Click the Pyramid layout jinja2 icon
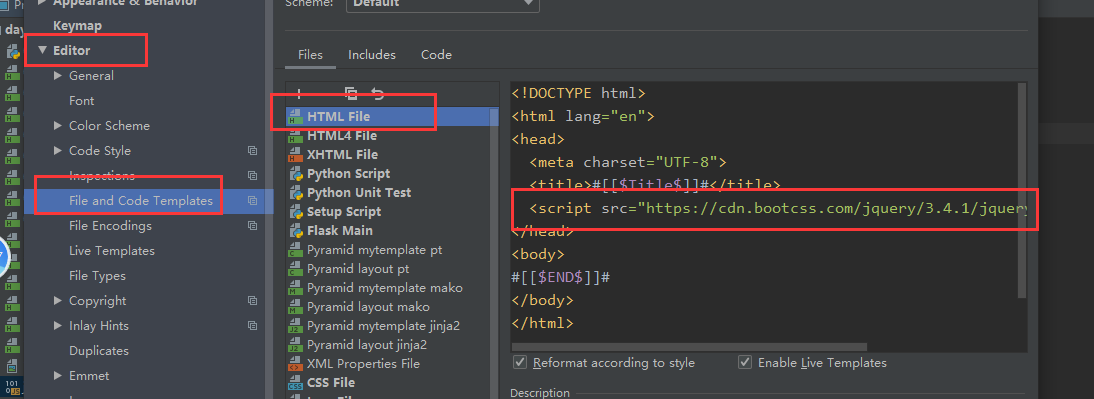The image size is (1094, 399). [295, 345]
